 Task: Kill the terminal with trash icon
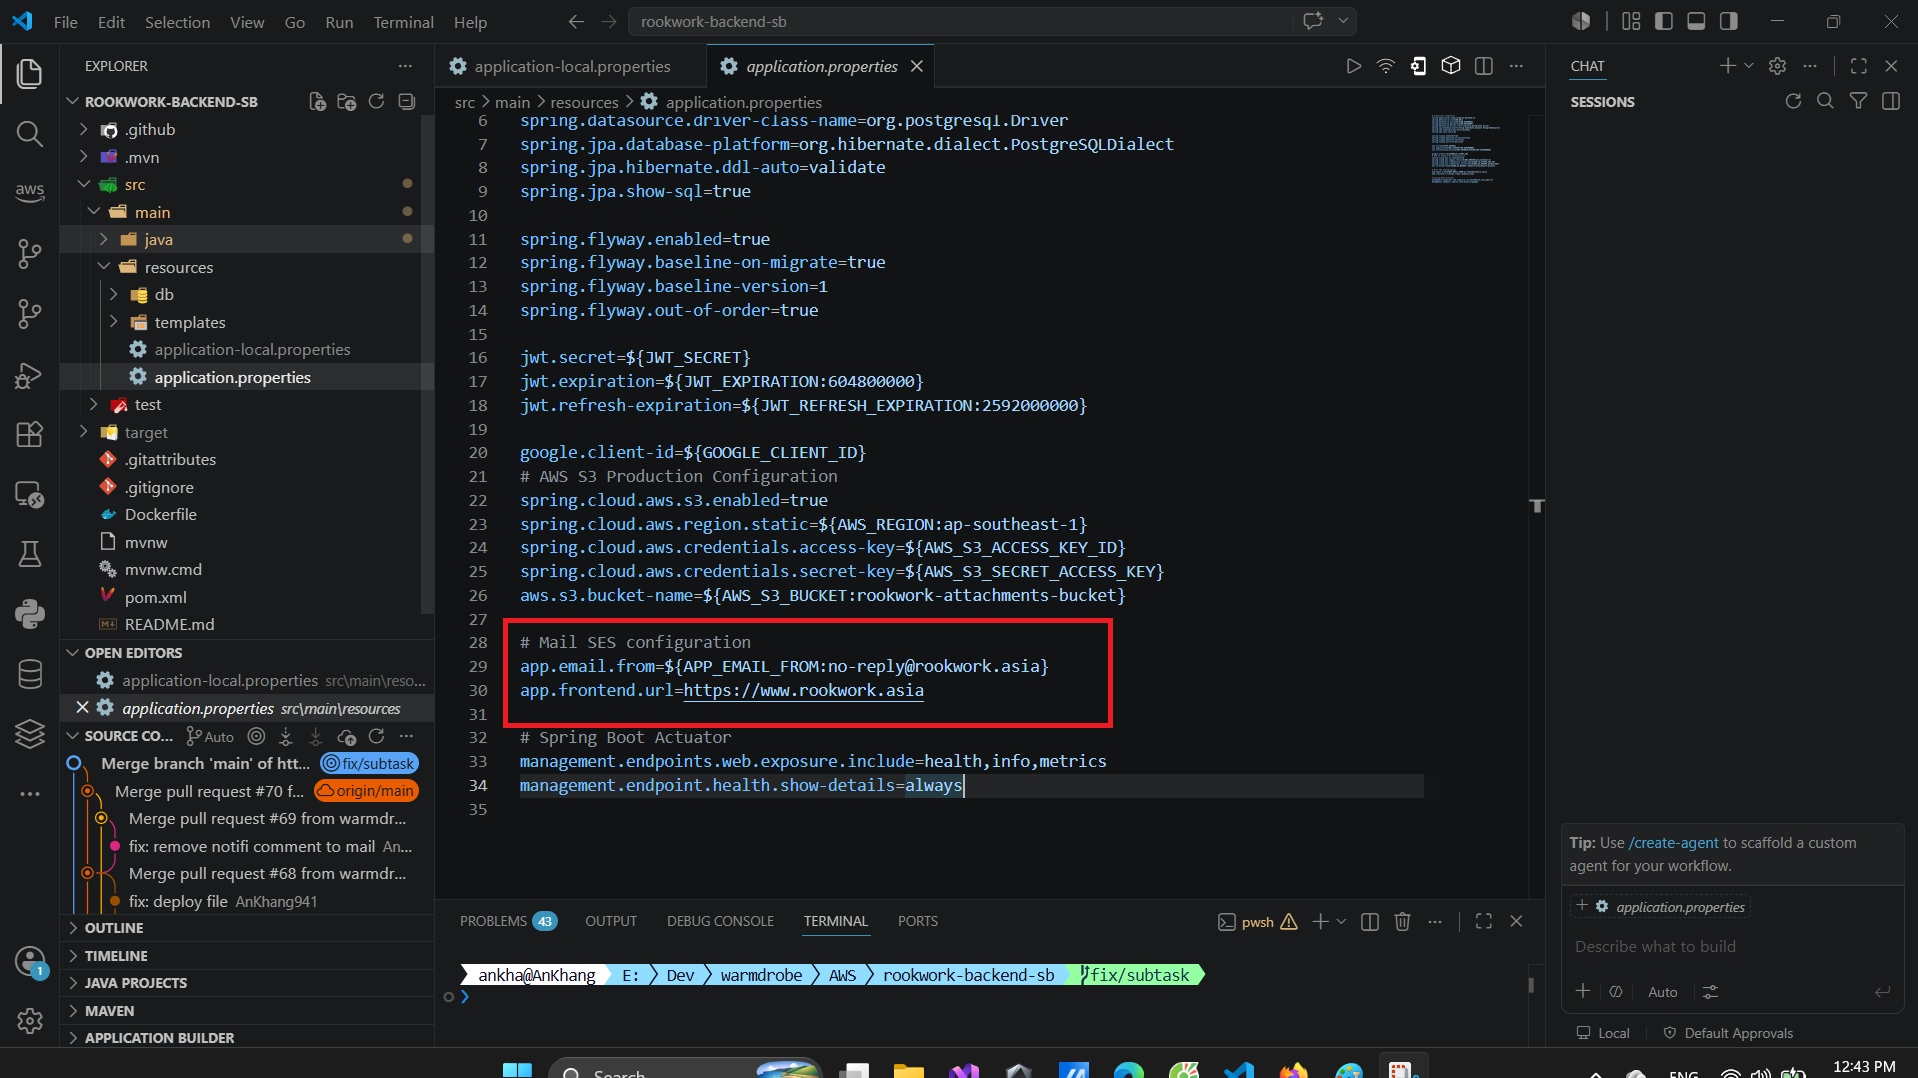pos(1402,921)
